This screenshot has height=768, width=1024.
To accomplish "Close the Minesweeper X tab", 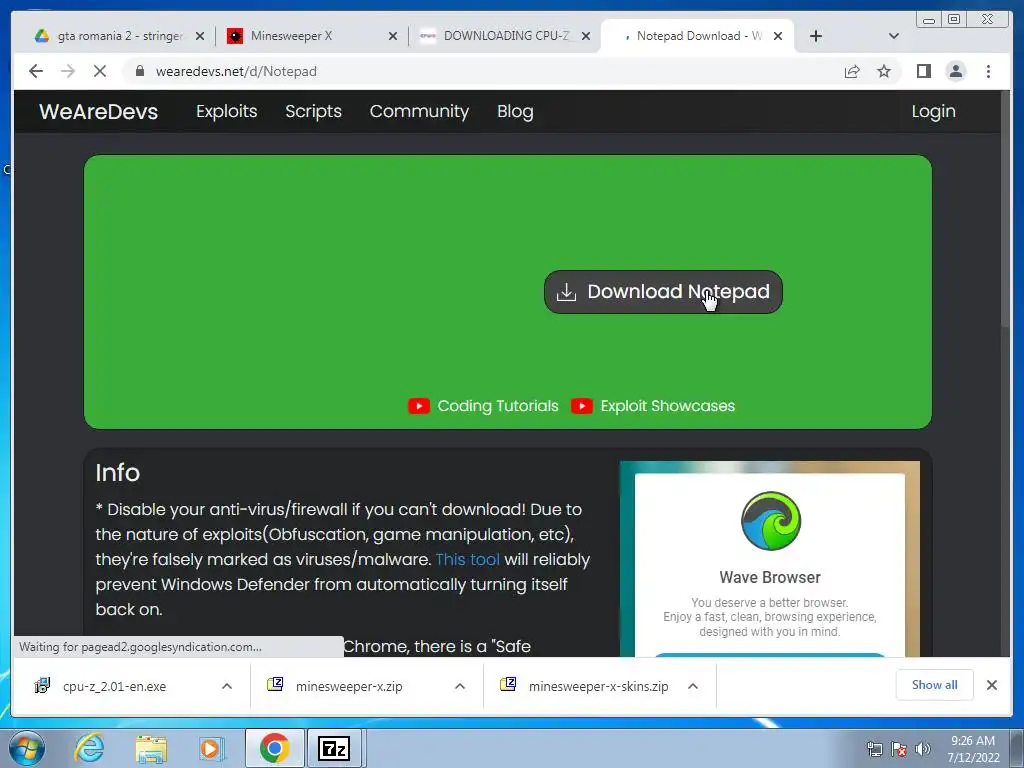I will [x=392, y=36].
